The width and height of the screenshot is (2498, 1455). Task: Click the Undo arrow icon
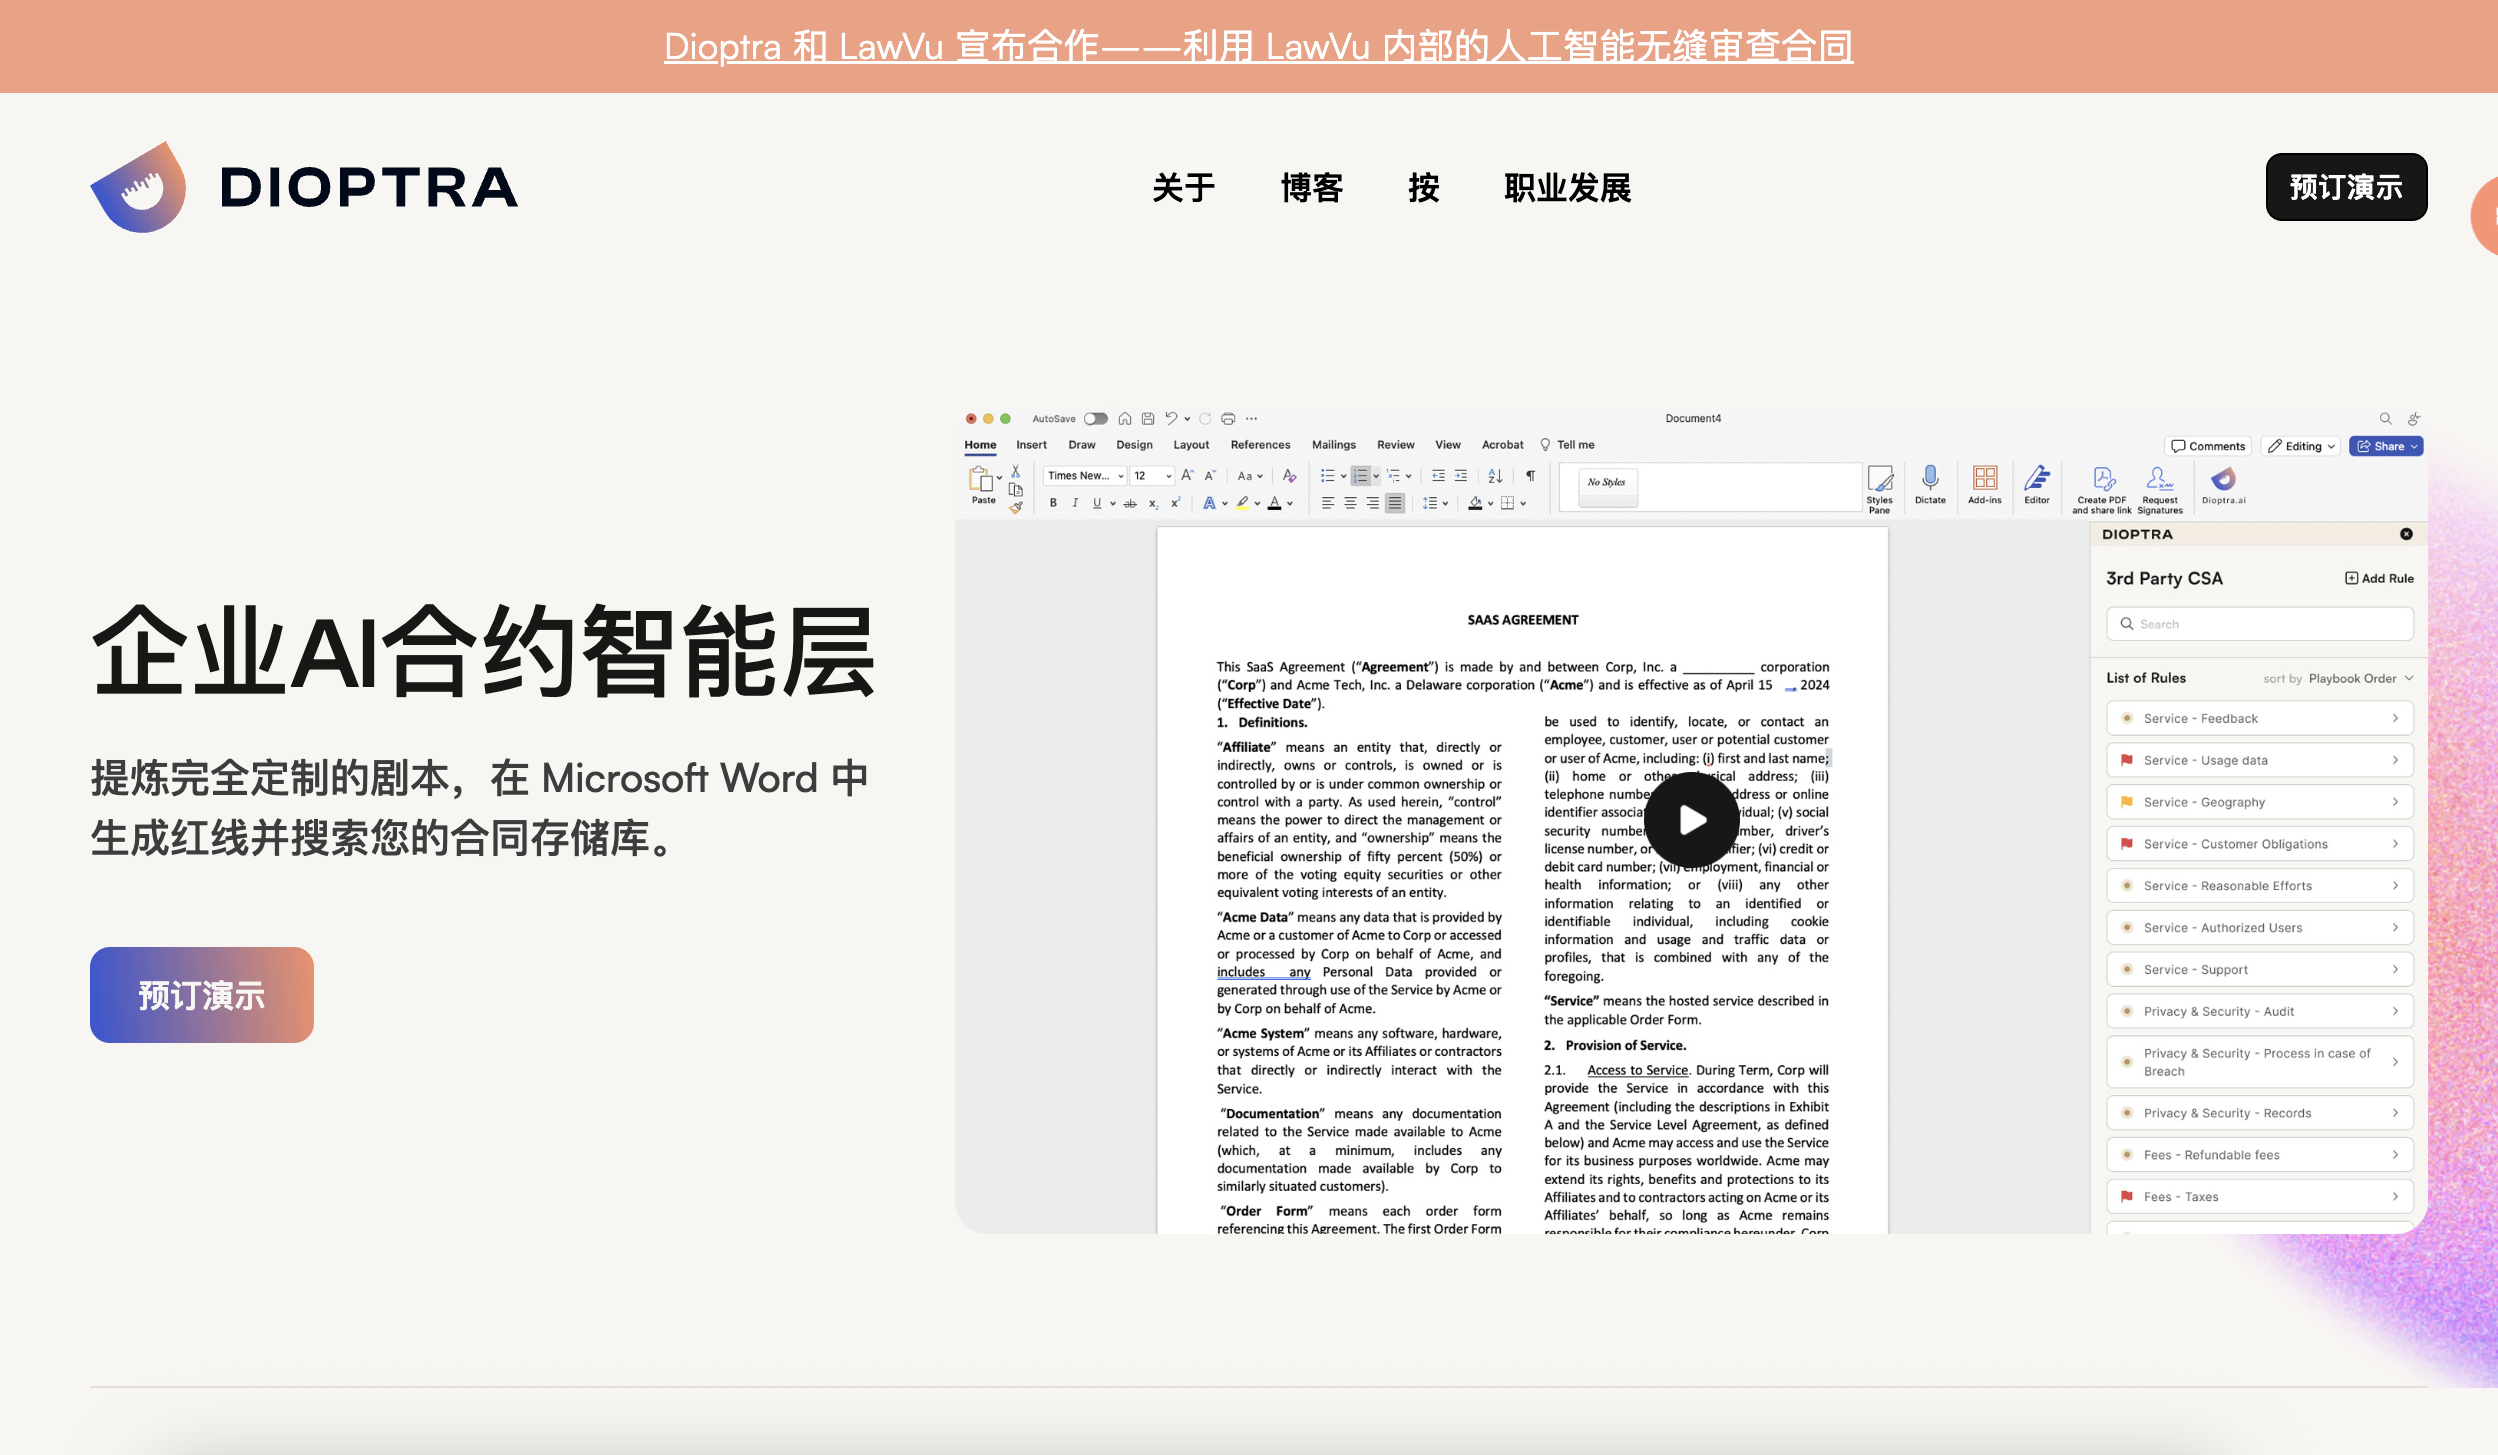1171,419
